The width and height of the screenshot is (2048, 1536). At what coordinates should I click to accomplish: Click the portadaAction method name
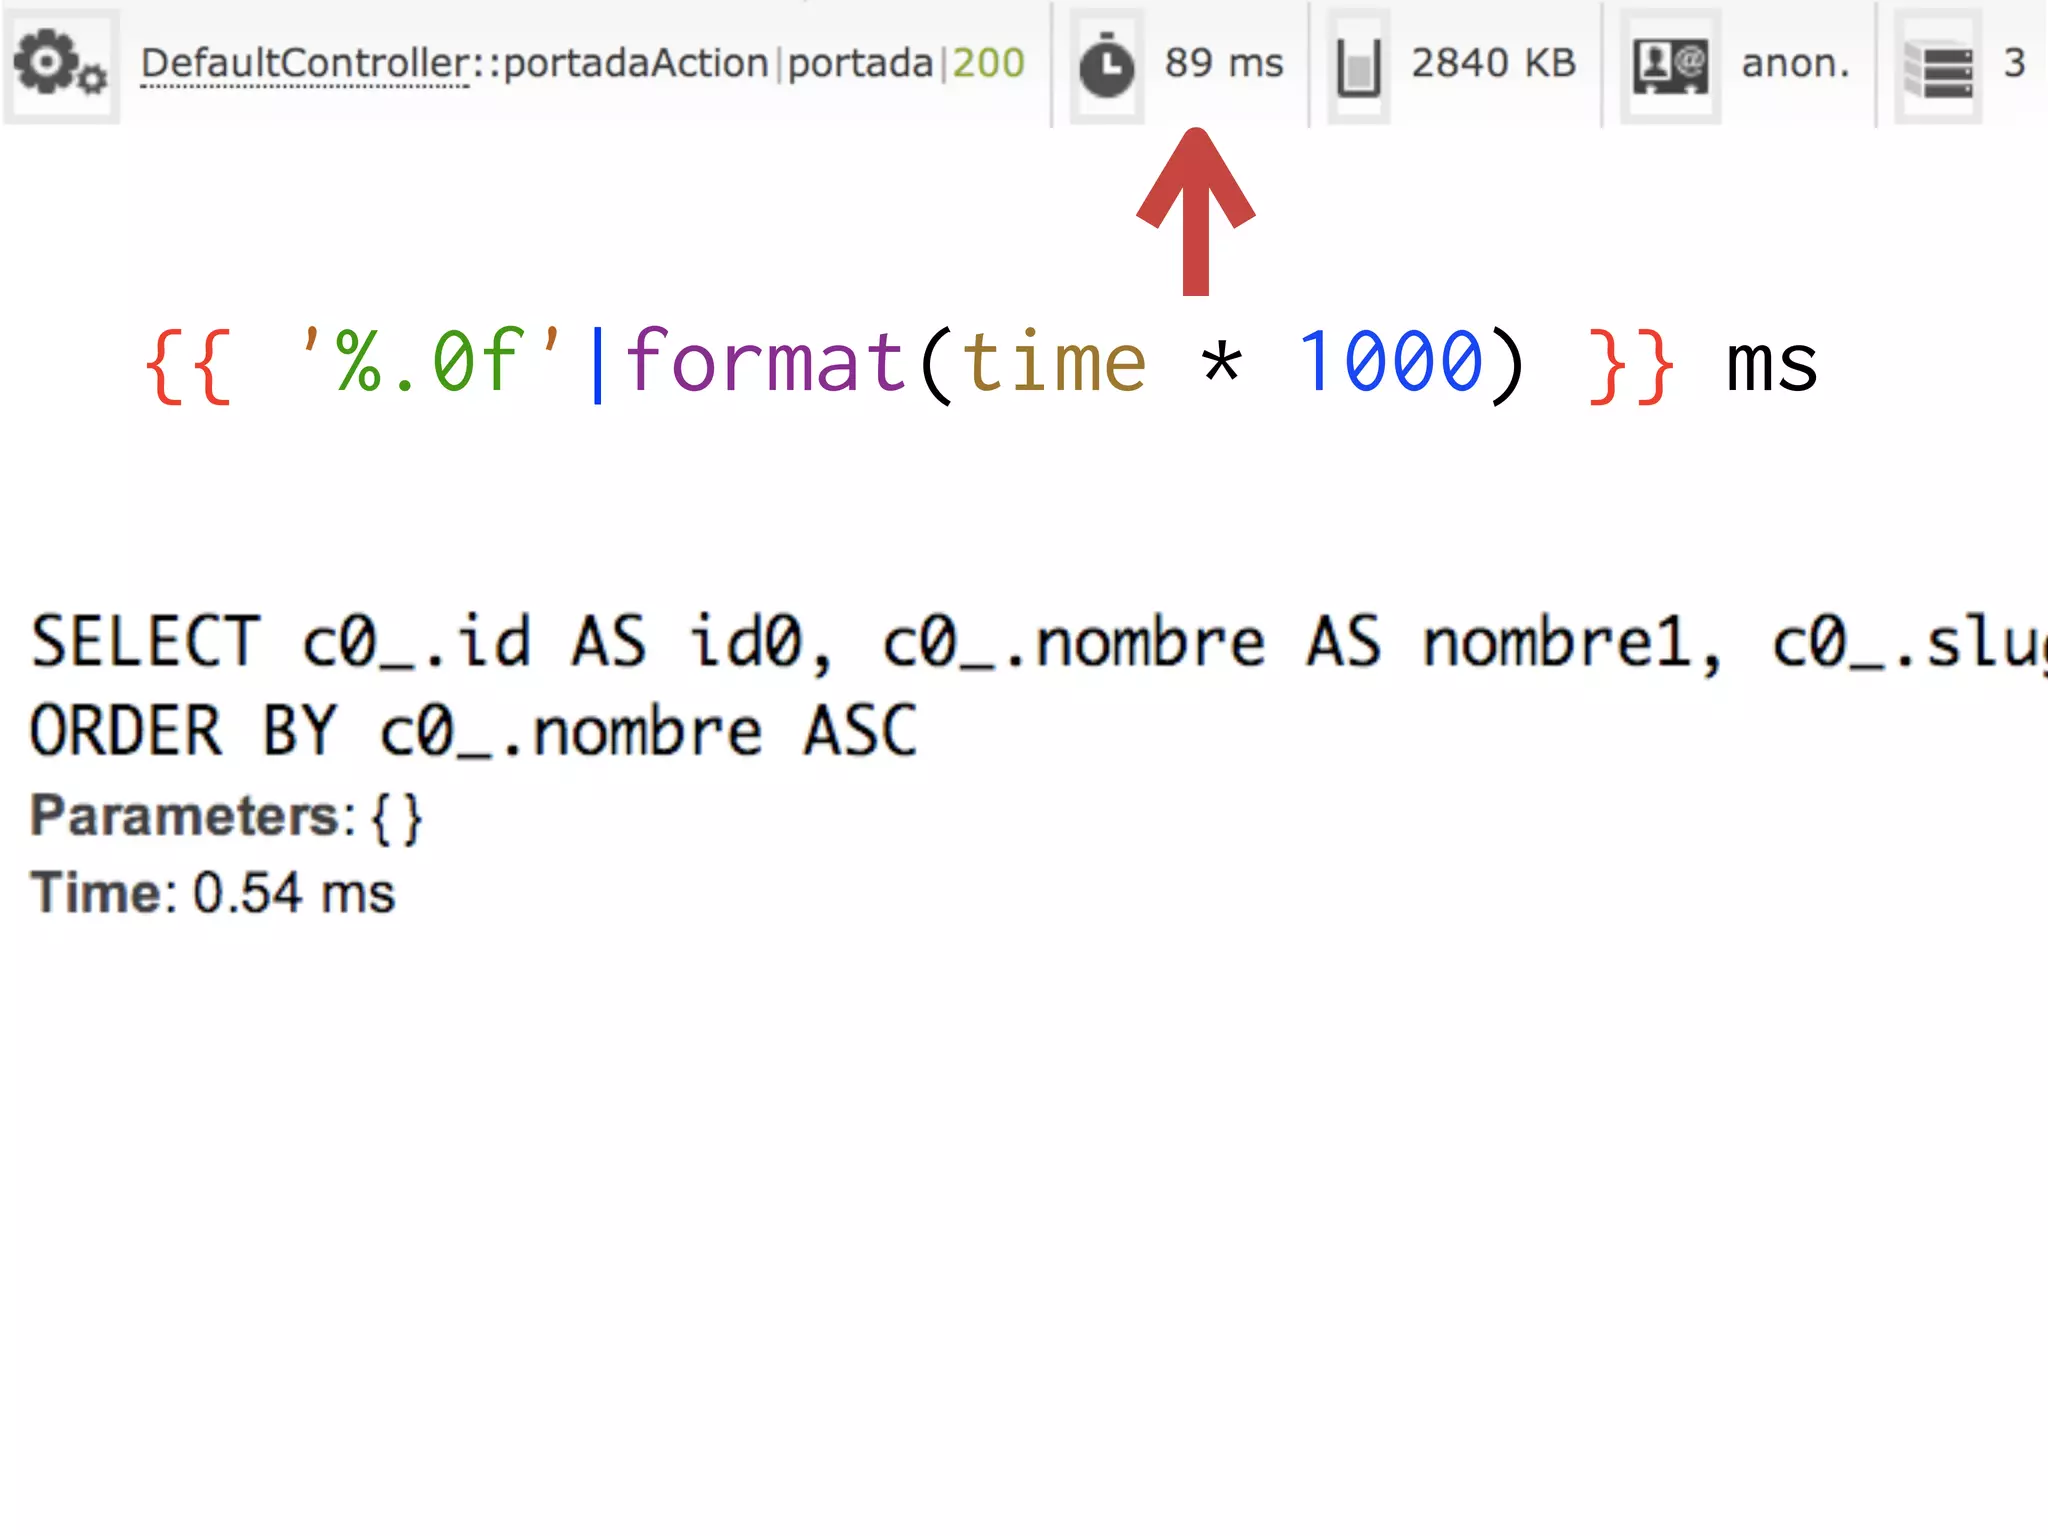636,63
